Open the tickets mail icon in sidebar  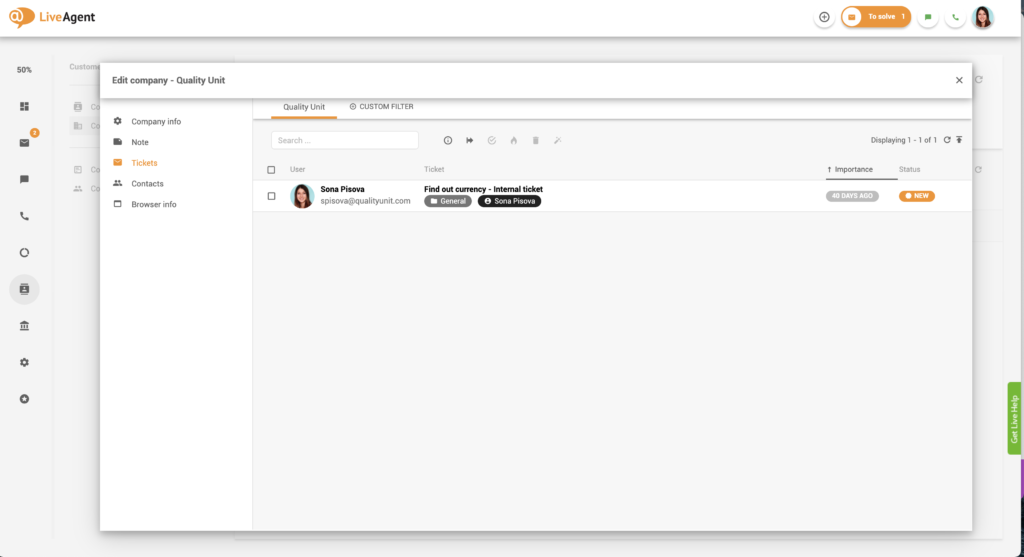24,143
